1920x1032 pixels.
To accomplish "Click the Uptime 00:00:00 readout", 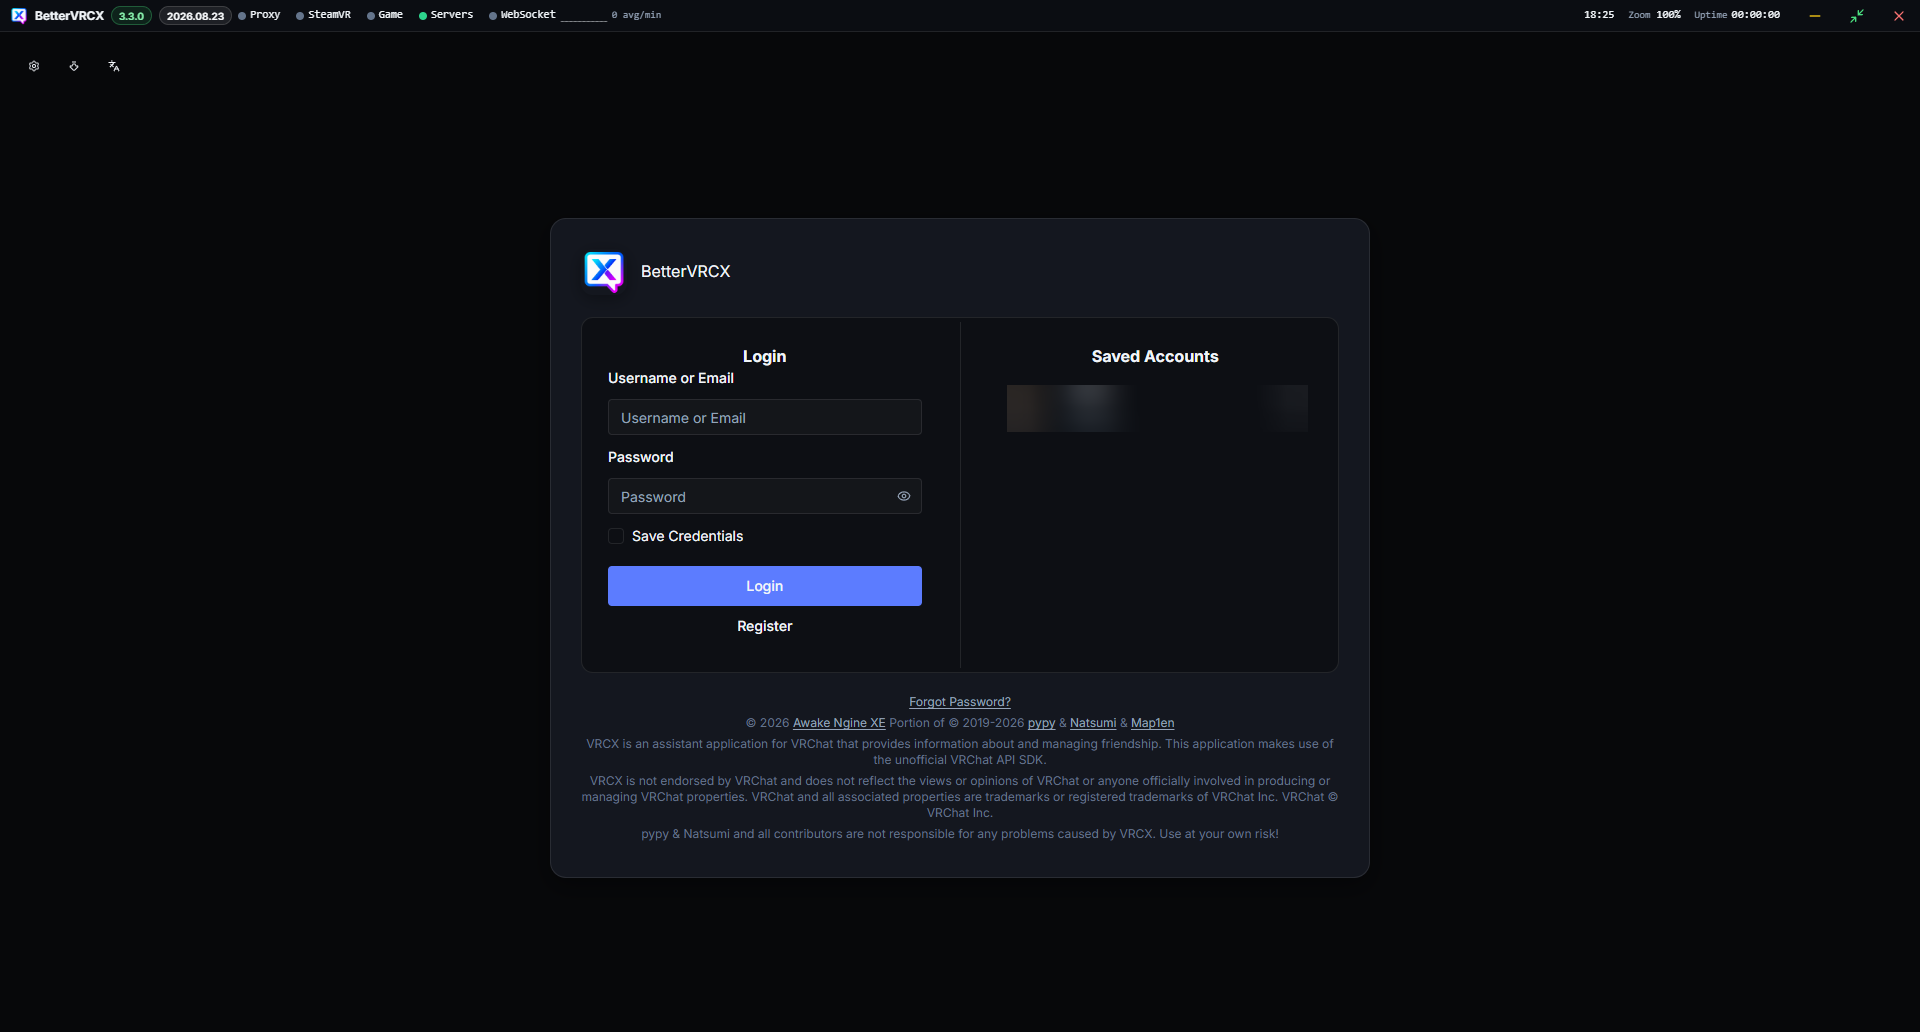I will (1737, 15).
